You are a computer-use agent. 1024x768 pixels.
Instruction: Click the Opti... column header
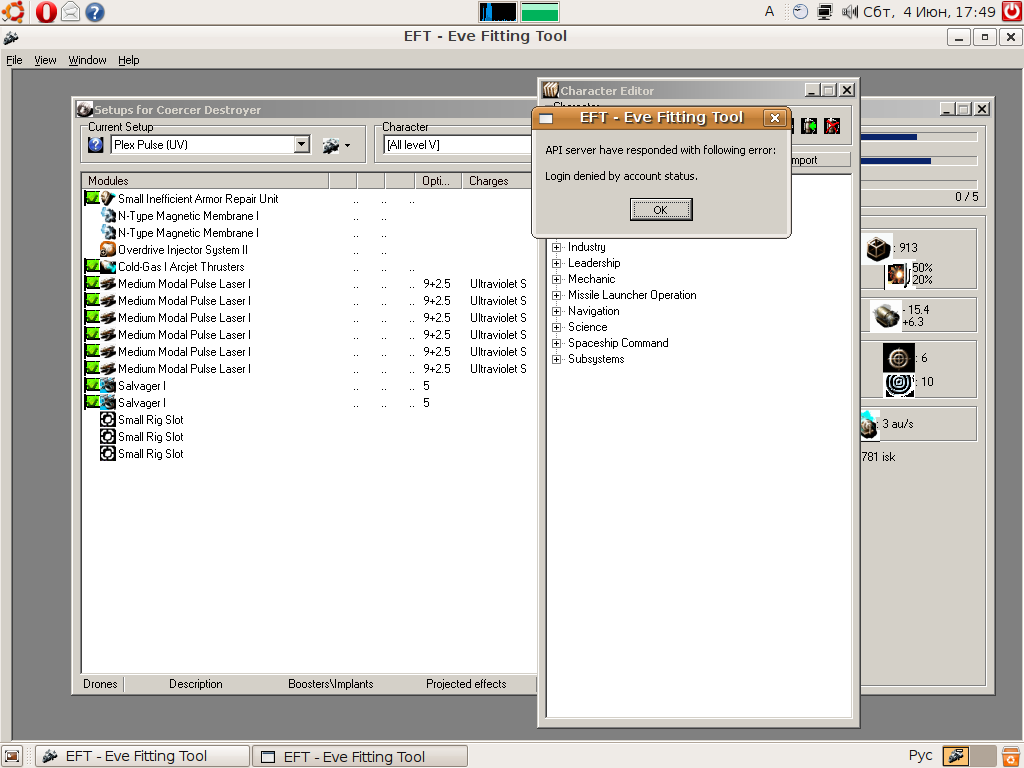tap(438, 181)
